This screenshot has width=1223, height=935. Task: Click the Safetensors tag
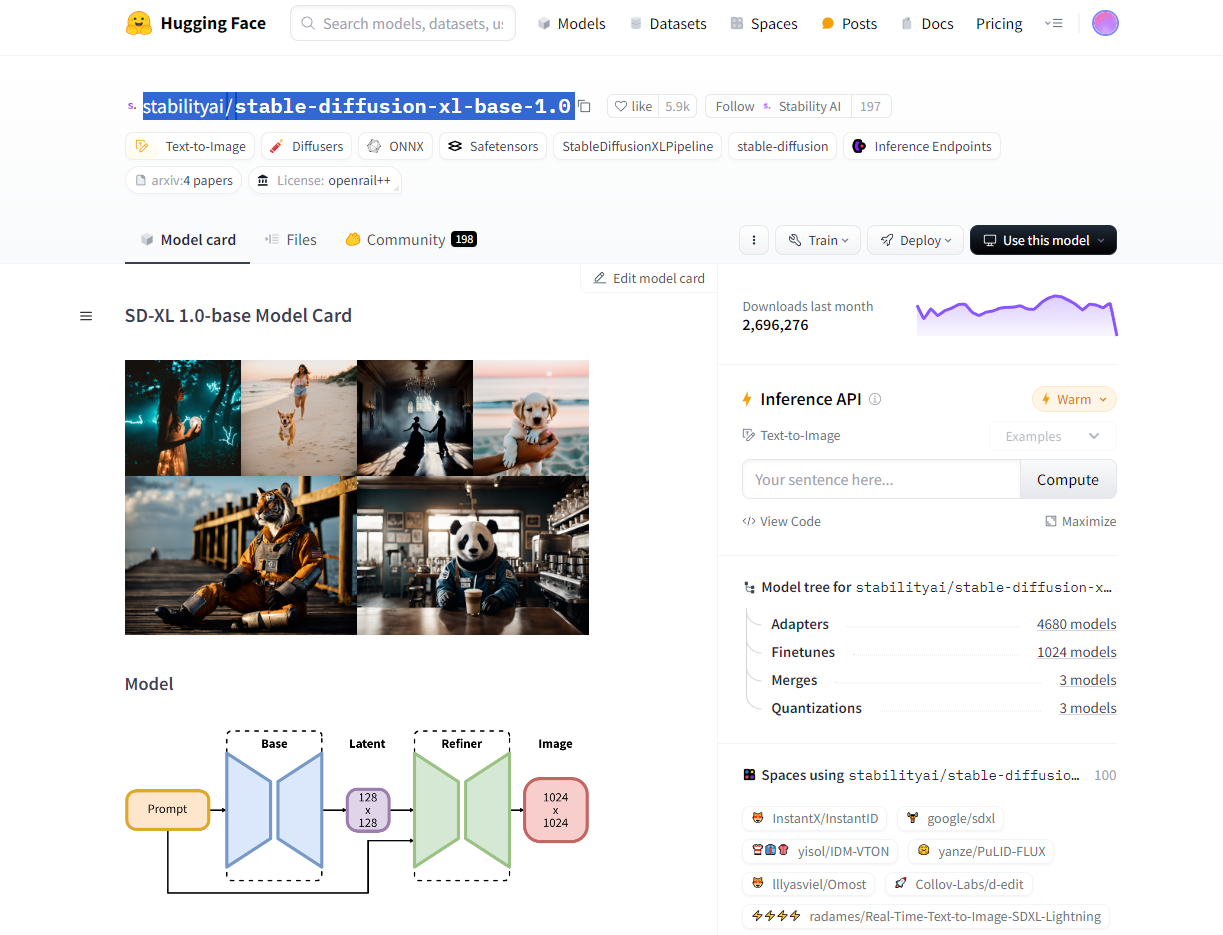tap(493, 146)
